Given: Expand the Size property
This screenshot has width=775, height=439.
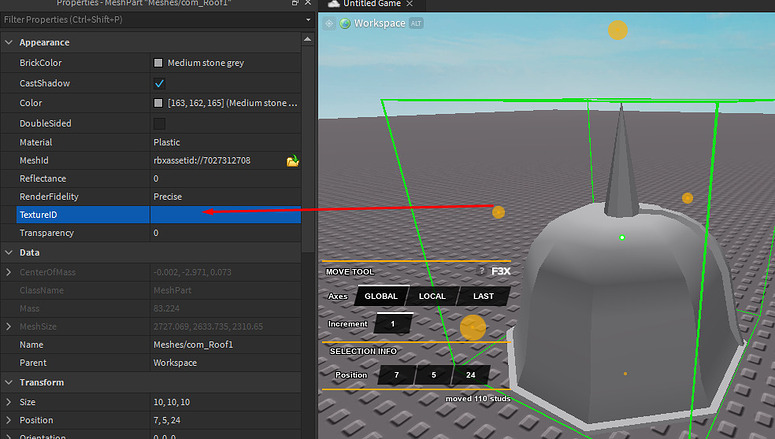Looking at the screenshot, I should point(8,402).
